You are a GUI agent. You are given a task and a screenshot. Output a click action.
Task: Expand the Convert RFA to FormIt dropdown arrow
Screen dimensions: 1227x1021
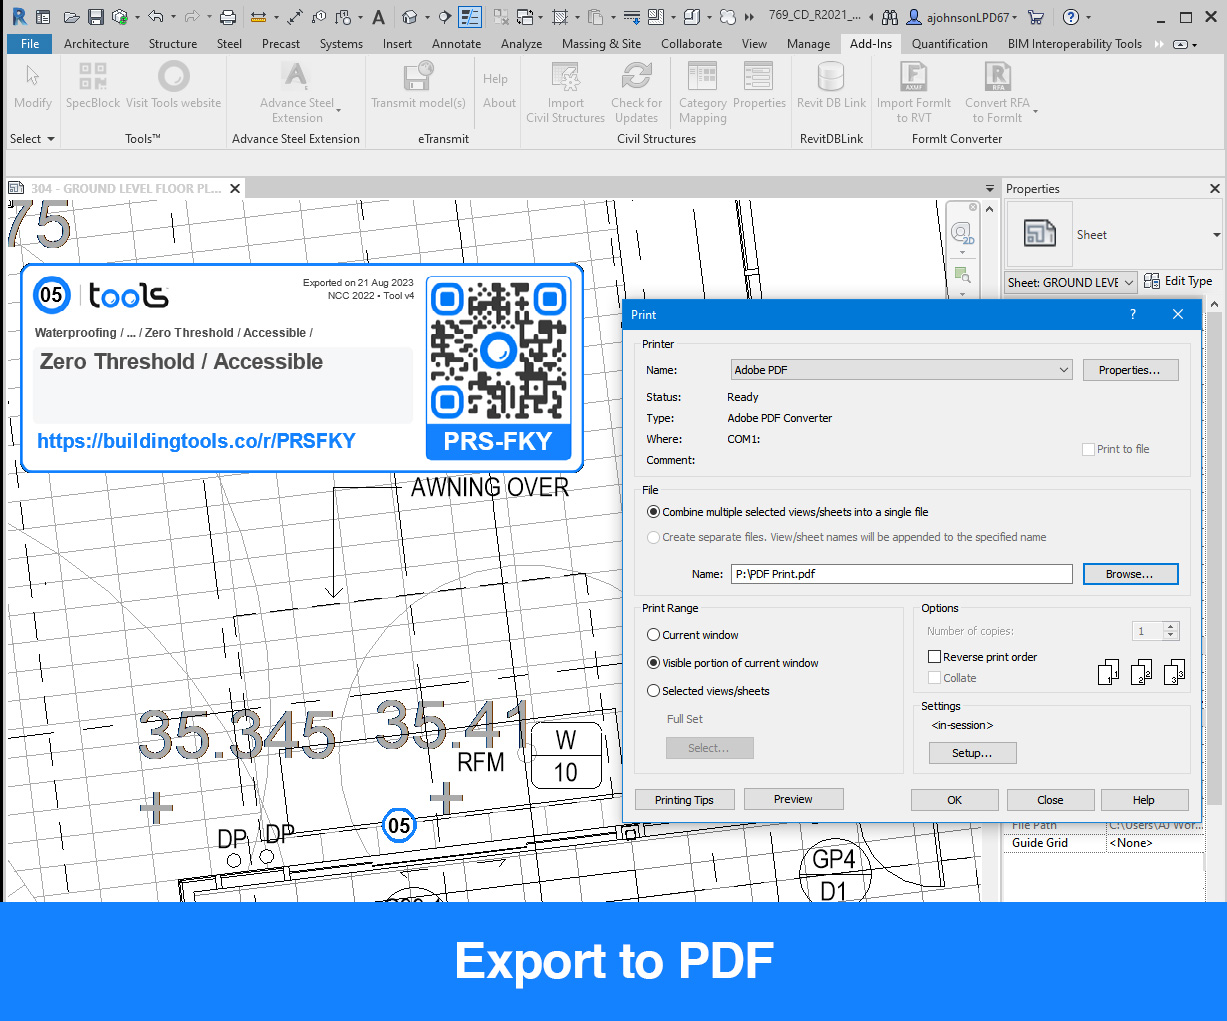1035,111
